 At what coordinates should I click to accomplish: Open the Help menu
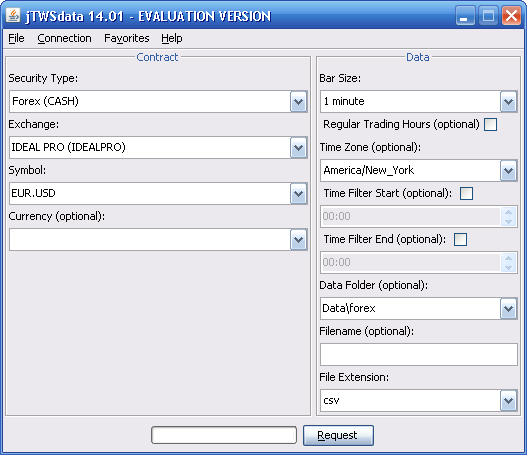coord(172,38)
